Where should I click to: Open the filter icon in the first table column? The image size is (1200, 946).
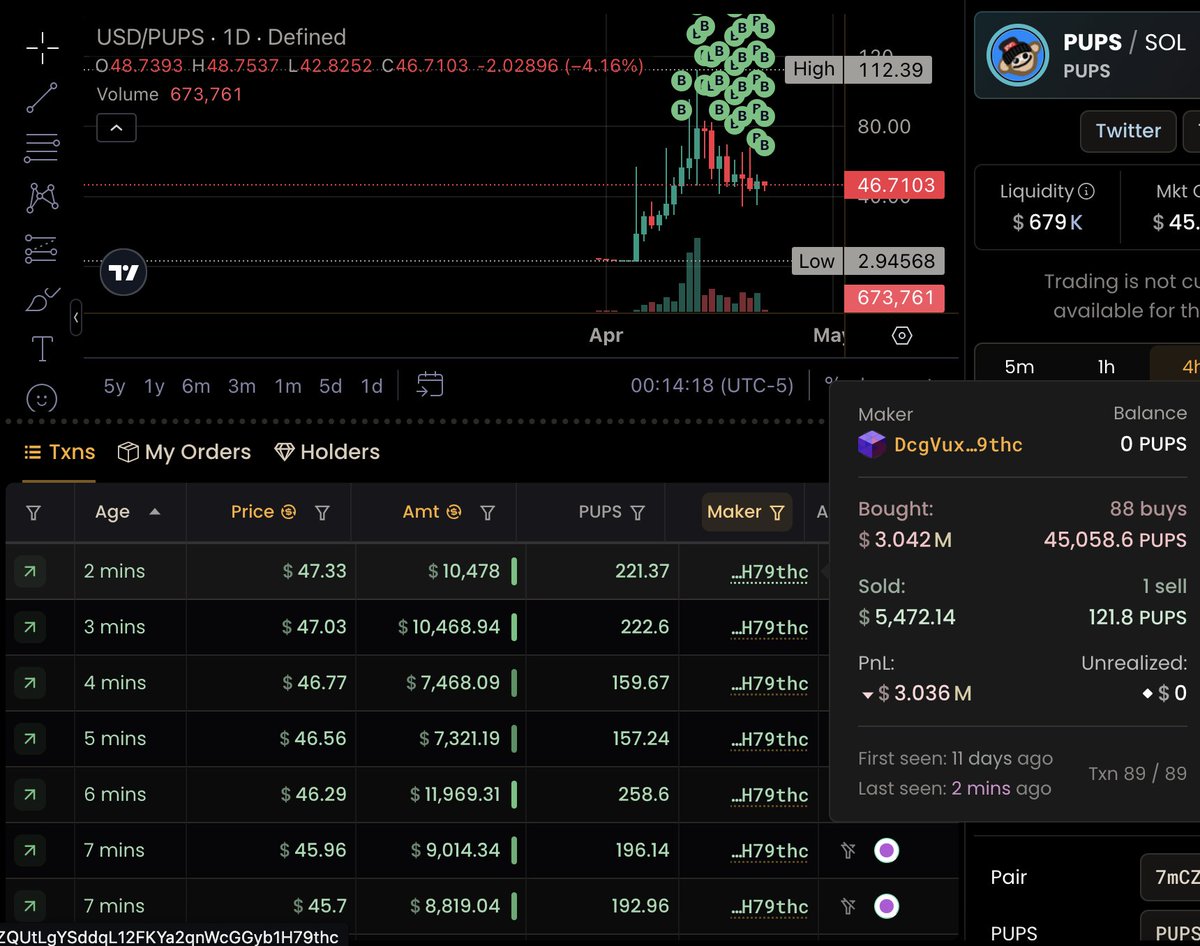pyautogui.click(x=33, y=512)
